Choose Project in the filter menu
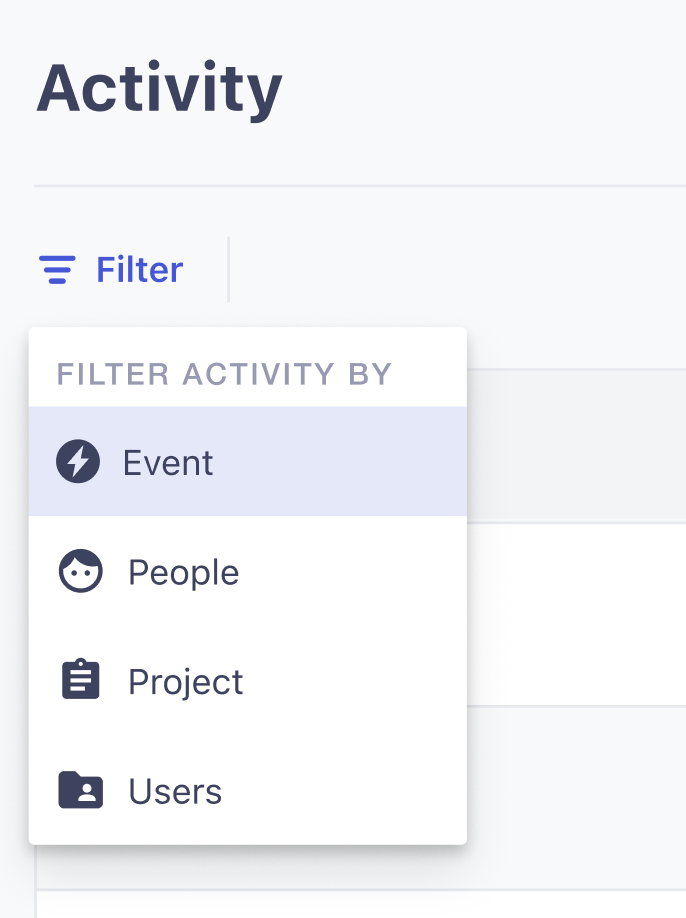 (186, 681)
